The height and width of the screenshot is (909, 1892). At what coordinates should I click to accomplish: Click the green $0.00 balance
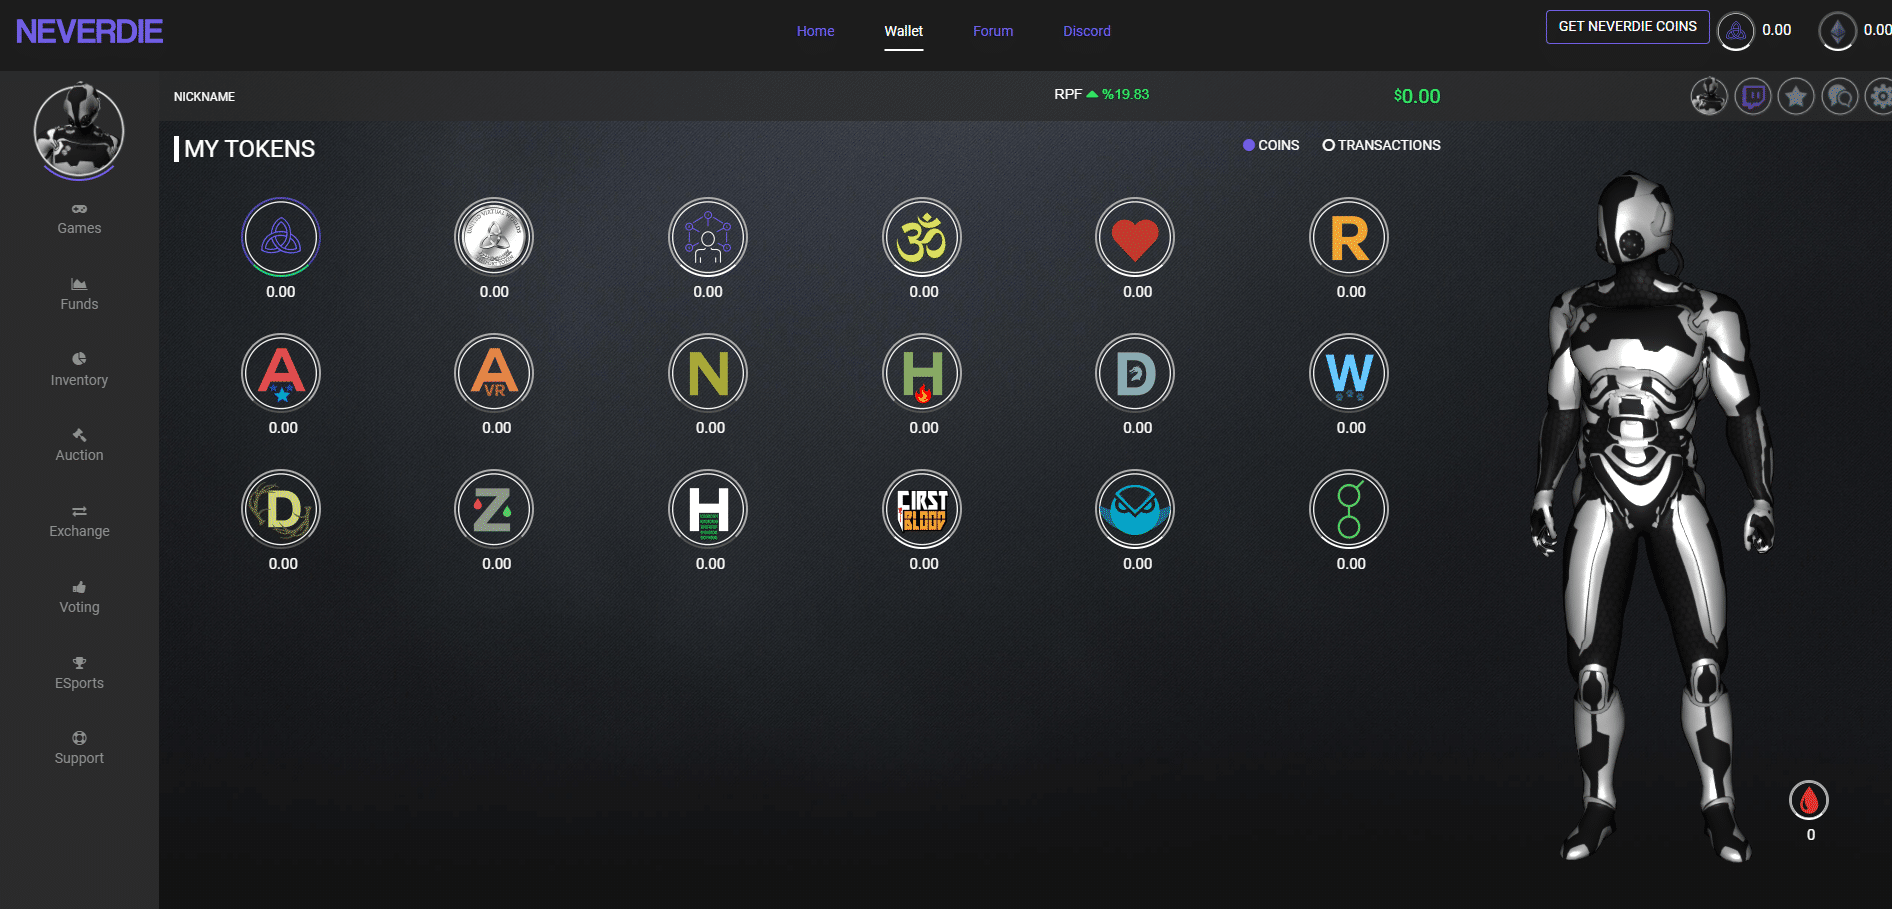pos(1417,96)
